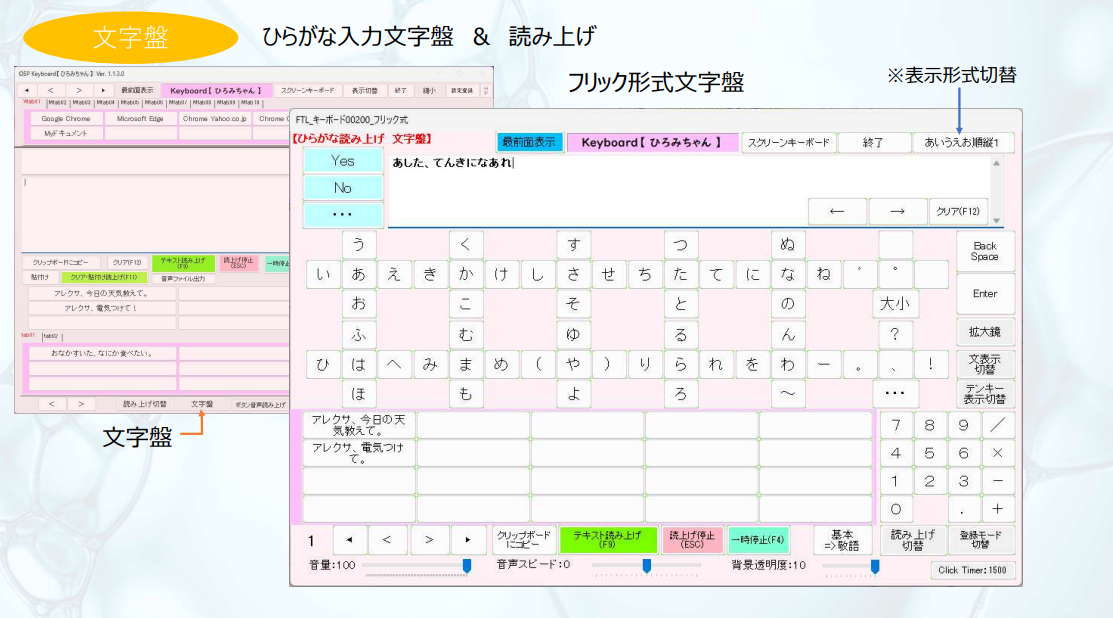This screenshot has width=1113, height=618.
Task: Adjust the 背景透明度 transparency slider
Action: 852,565
